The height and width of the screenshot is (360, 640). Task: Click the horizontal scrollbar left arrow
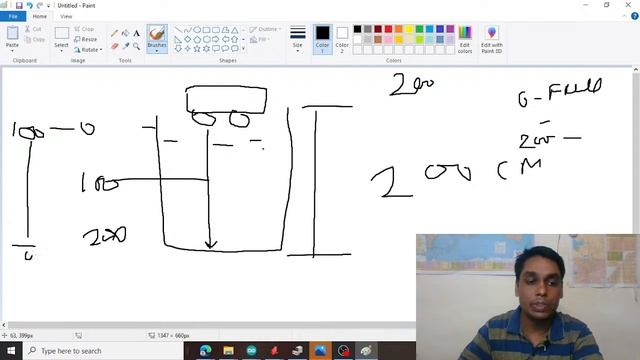click(x=4, y=325)
